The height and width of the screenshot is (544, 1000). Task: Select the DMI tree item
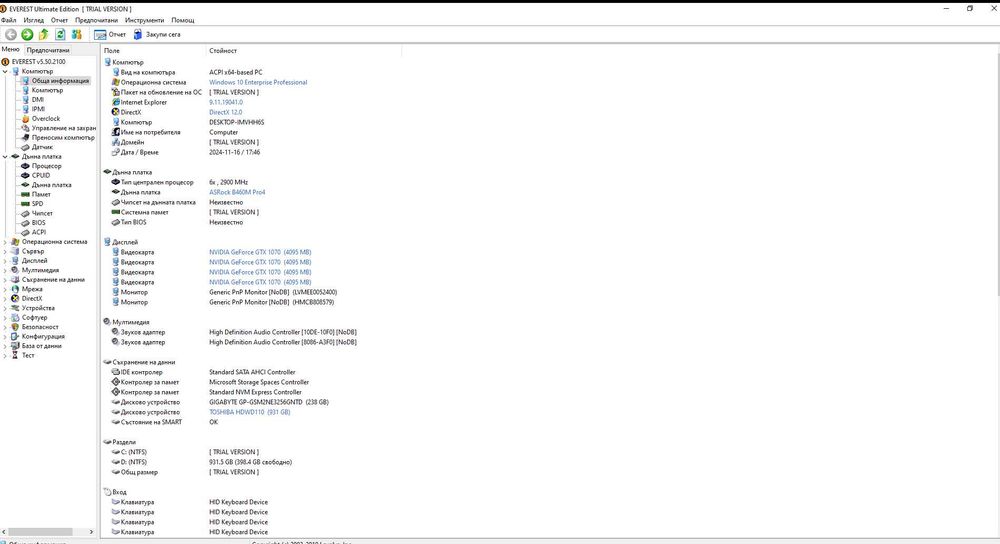38,99
